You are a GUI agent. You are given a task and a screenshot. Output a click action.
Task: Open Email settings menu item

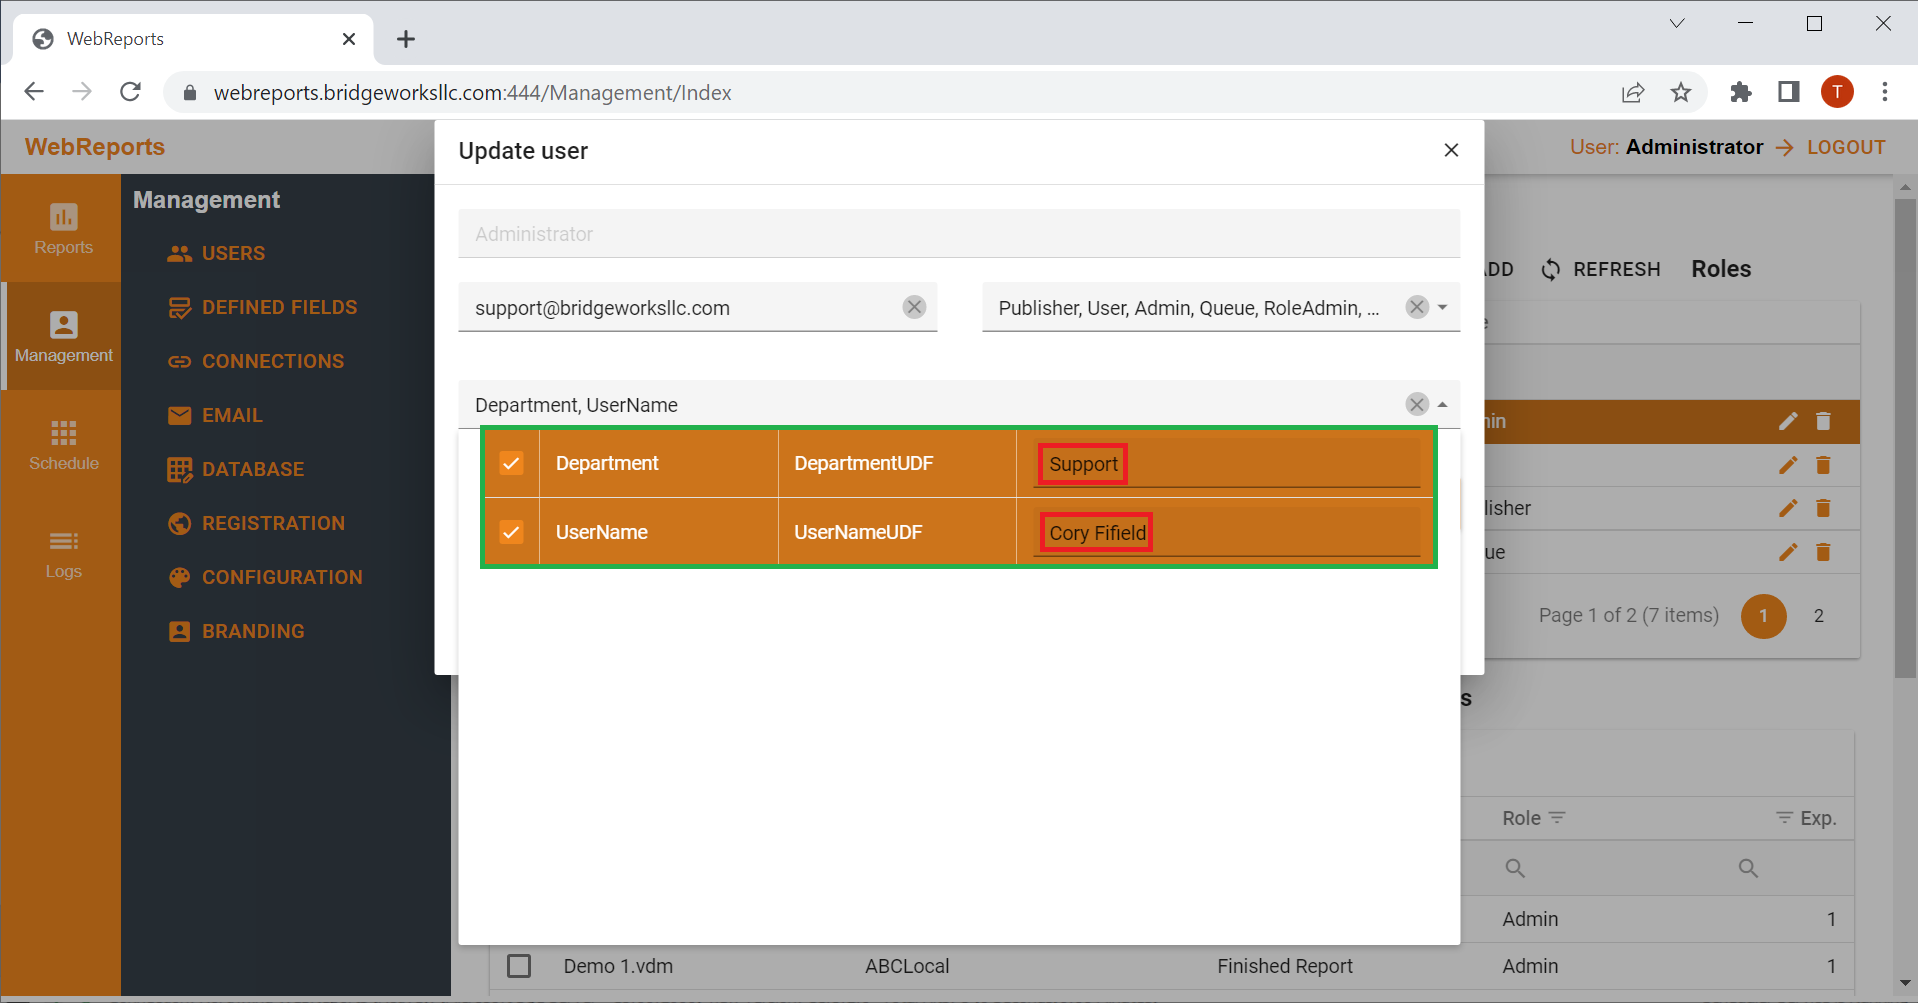[x=215, y=415]
